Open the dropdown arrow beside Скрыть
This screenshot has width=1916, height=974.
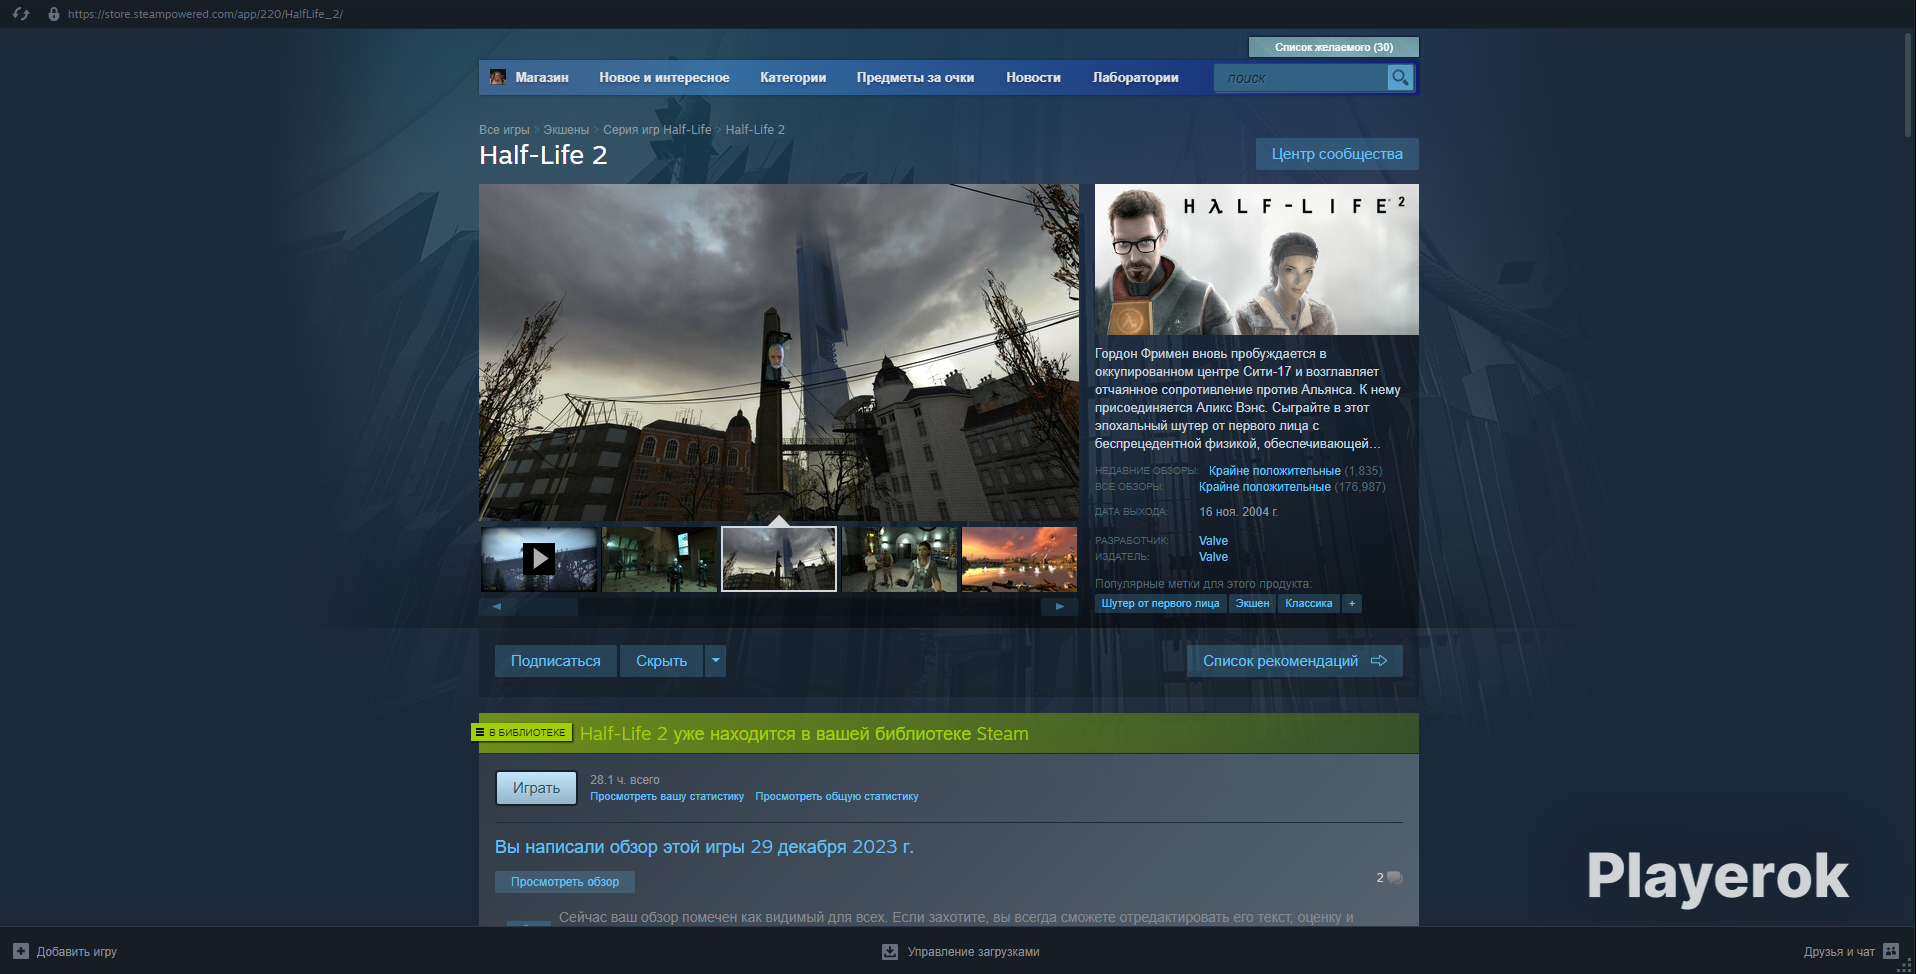click(715, 661)
